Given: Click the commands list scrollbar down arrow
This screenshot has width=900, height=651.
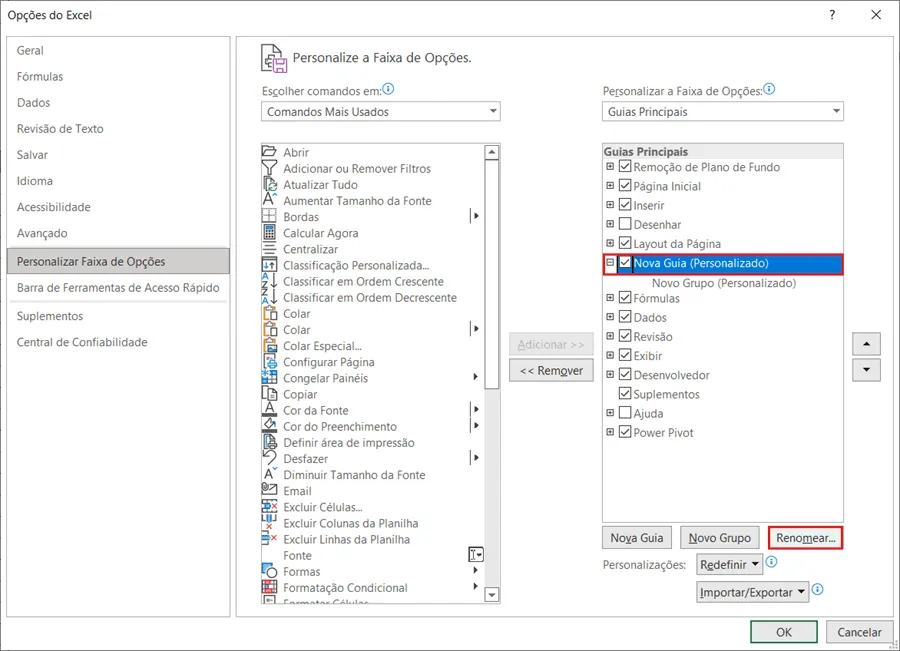Looking at the screenshot, I should coord(491,595).
